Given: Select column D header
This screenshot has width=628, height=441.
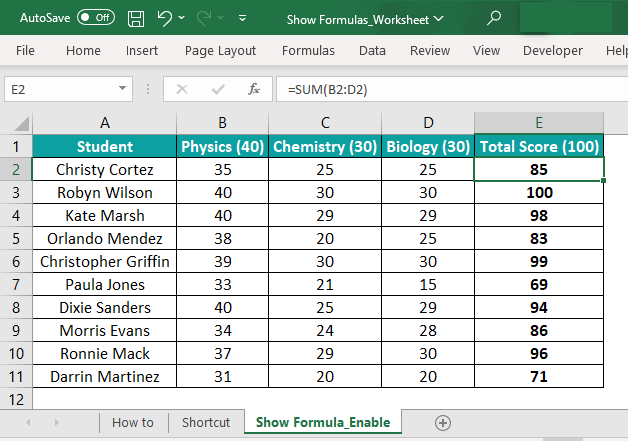Looking at the screenshot, I should point(428,123).
